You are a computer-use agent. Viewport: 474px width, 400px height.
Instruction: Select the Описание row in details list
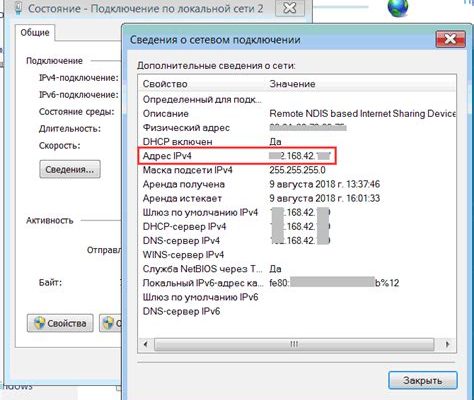pyautogui.click(x=297, y=114)
